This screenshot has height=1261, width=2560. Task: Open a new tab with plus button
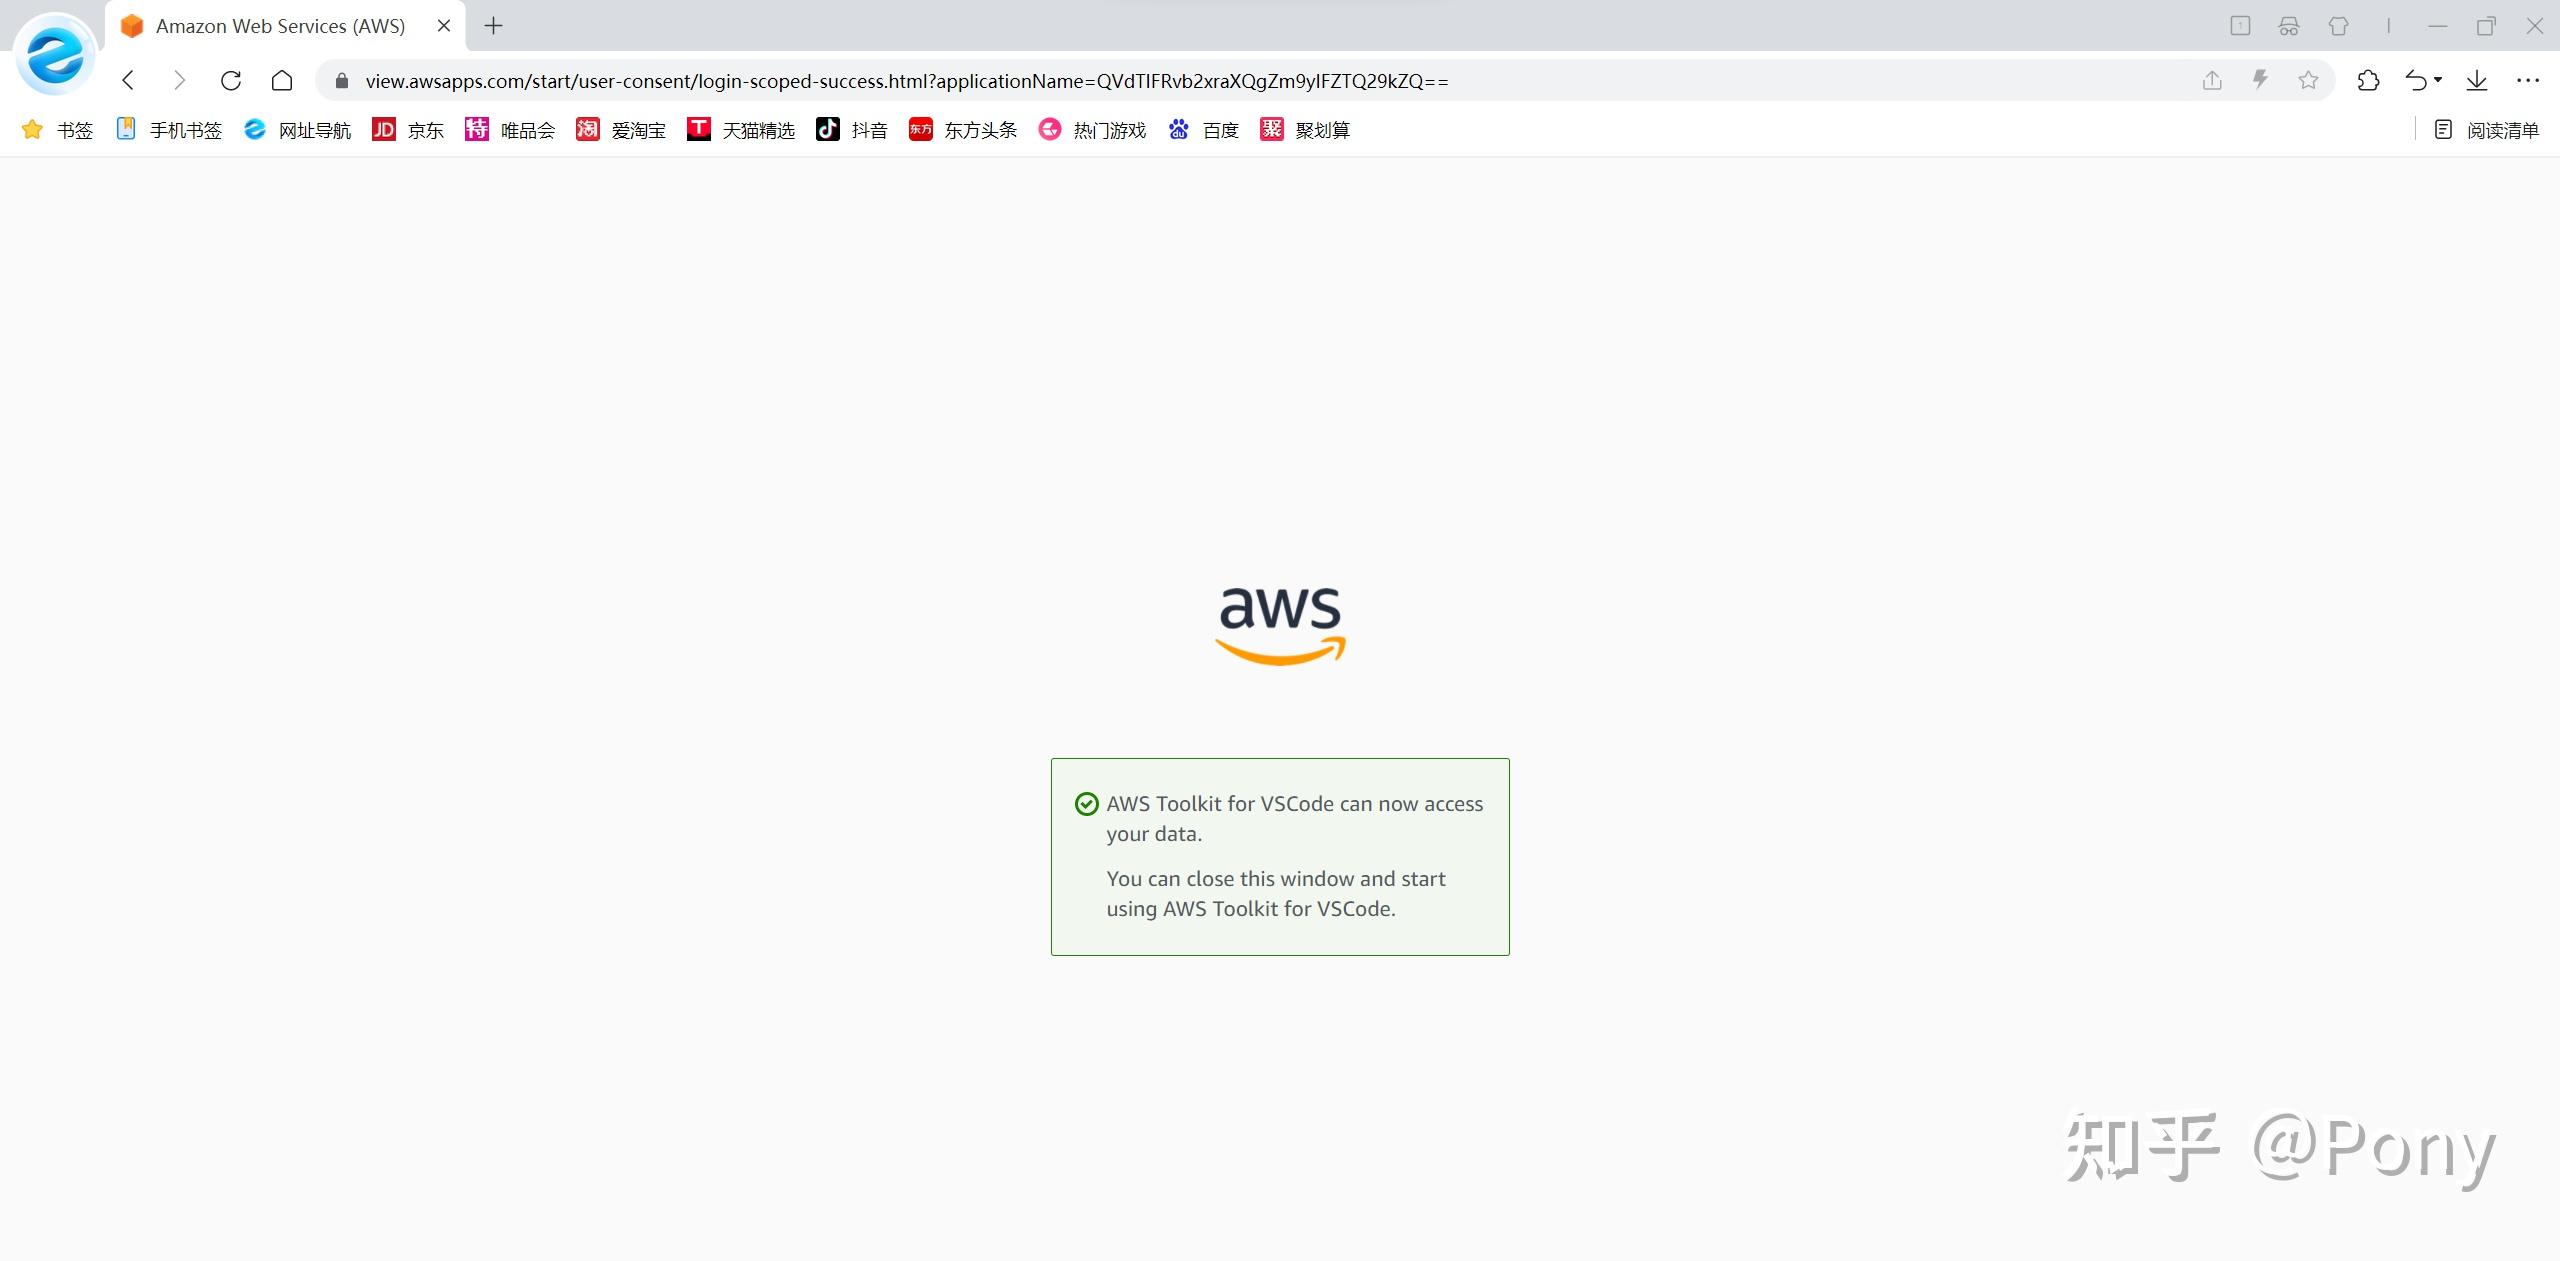[x=493, y=26]
